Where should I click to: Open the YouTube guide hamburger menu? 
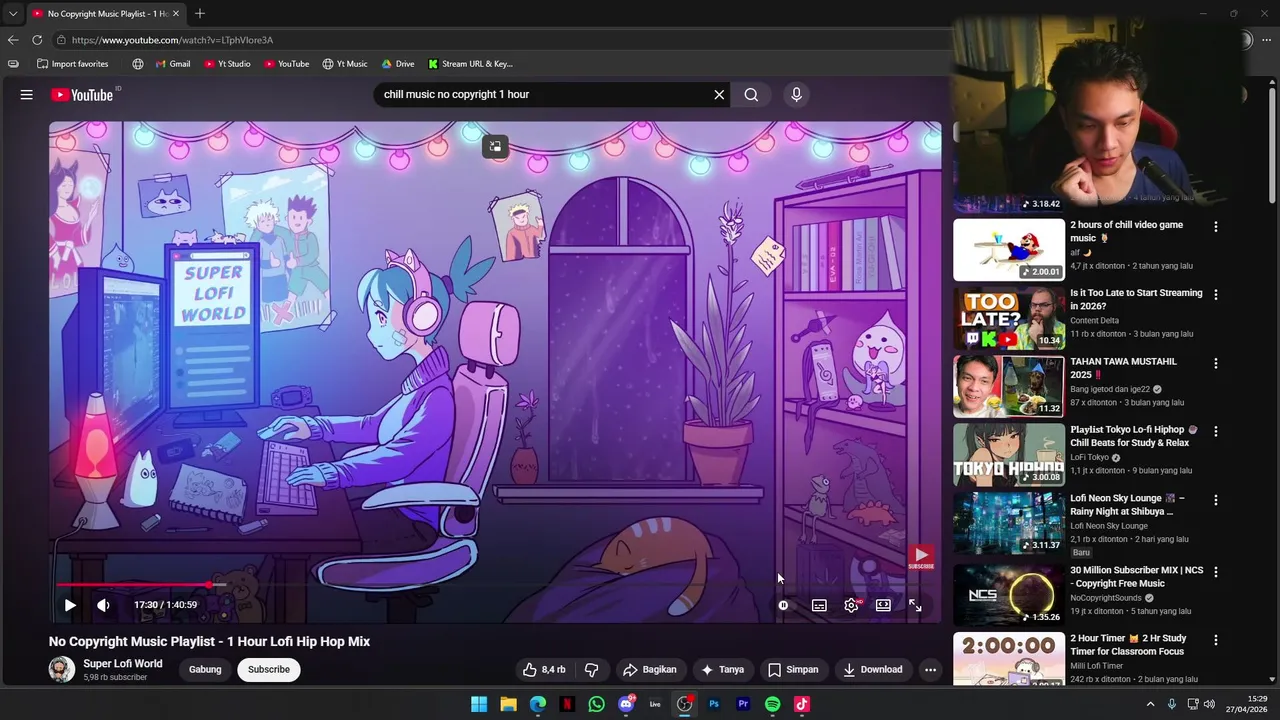coord(27,95)
